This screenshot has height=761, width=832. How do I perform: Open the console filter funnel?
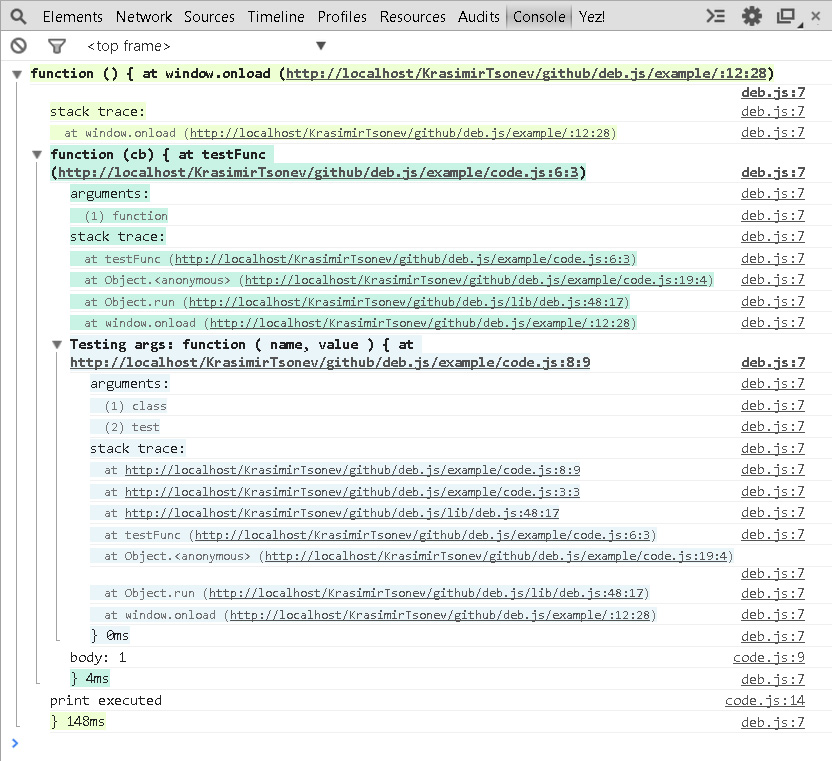coord(56,45)
